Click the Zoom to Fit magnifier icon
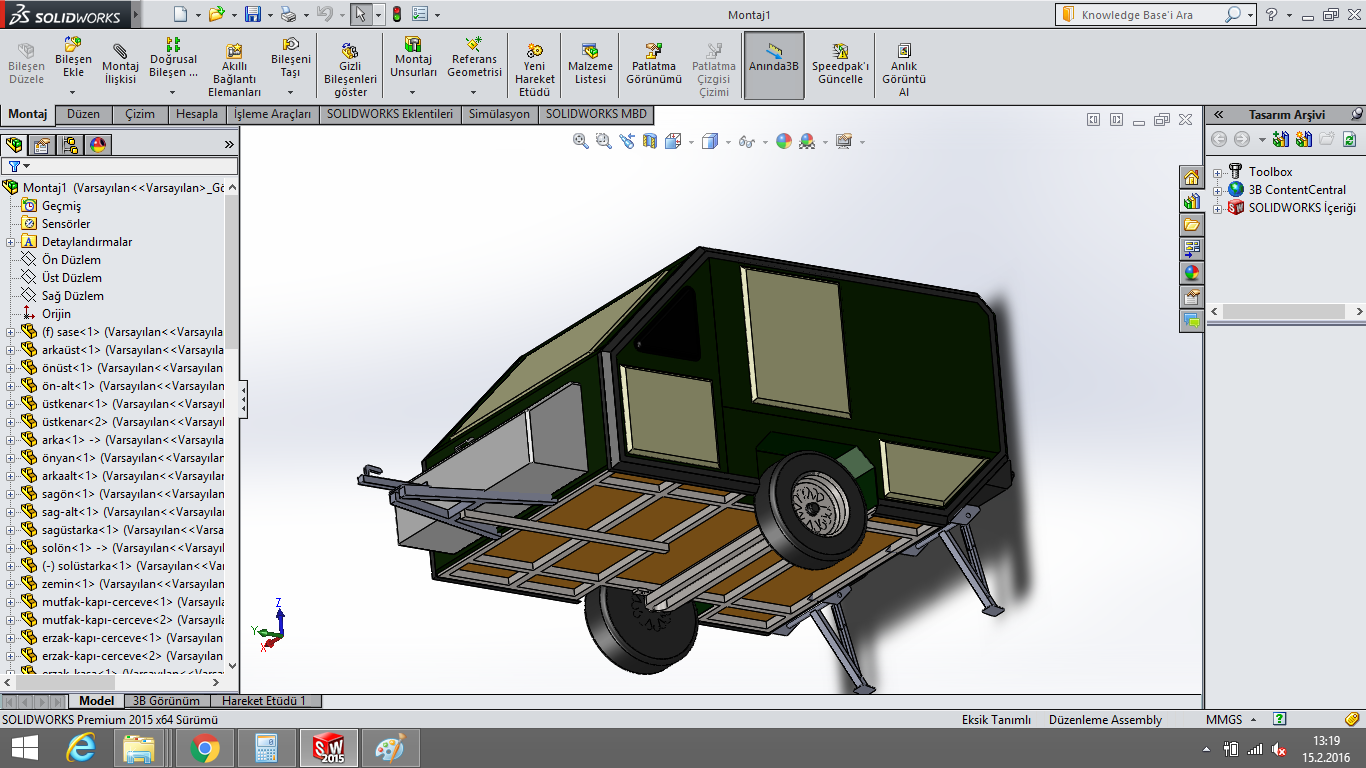 [581, 142]
